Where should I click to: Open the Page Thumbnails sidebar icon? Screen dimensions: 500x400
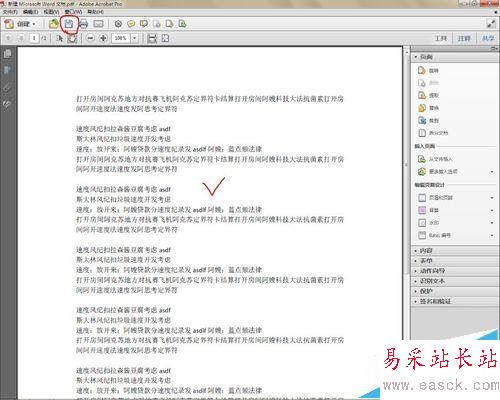(8, 54)
